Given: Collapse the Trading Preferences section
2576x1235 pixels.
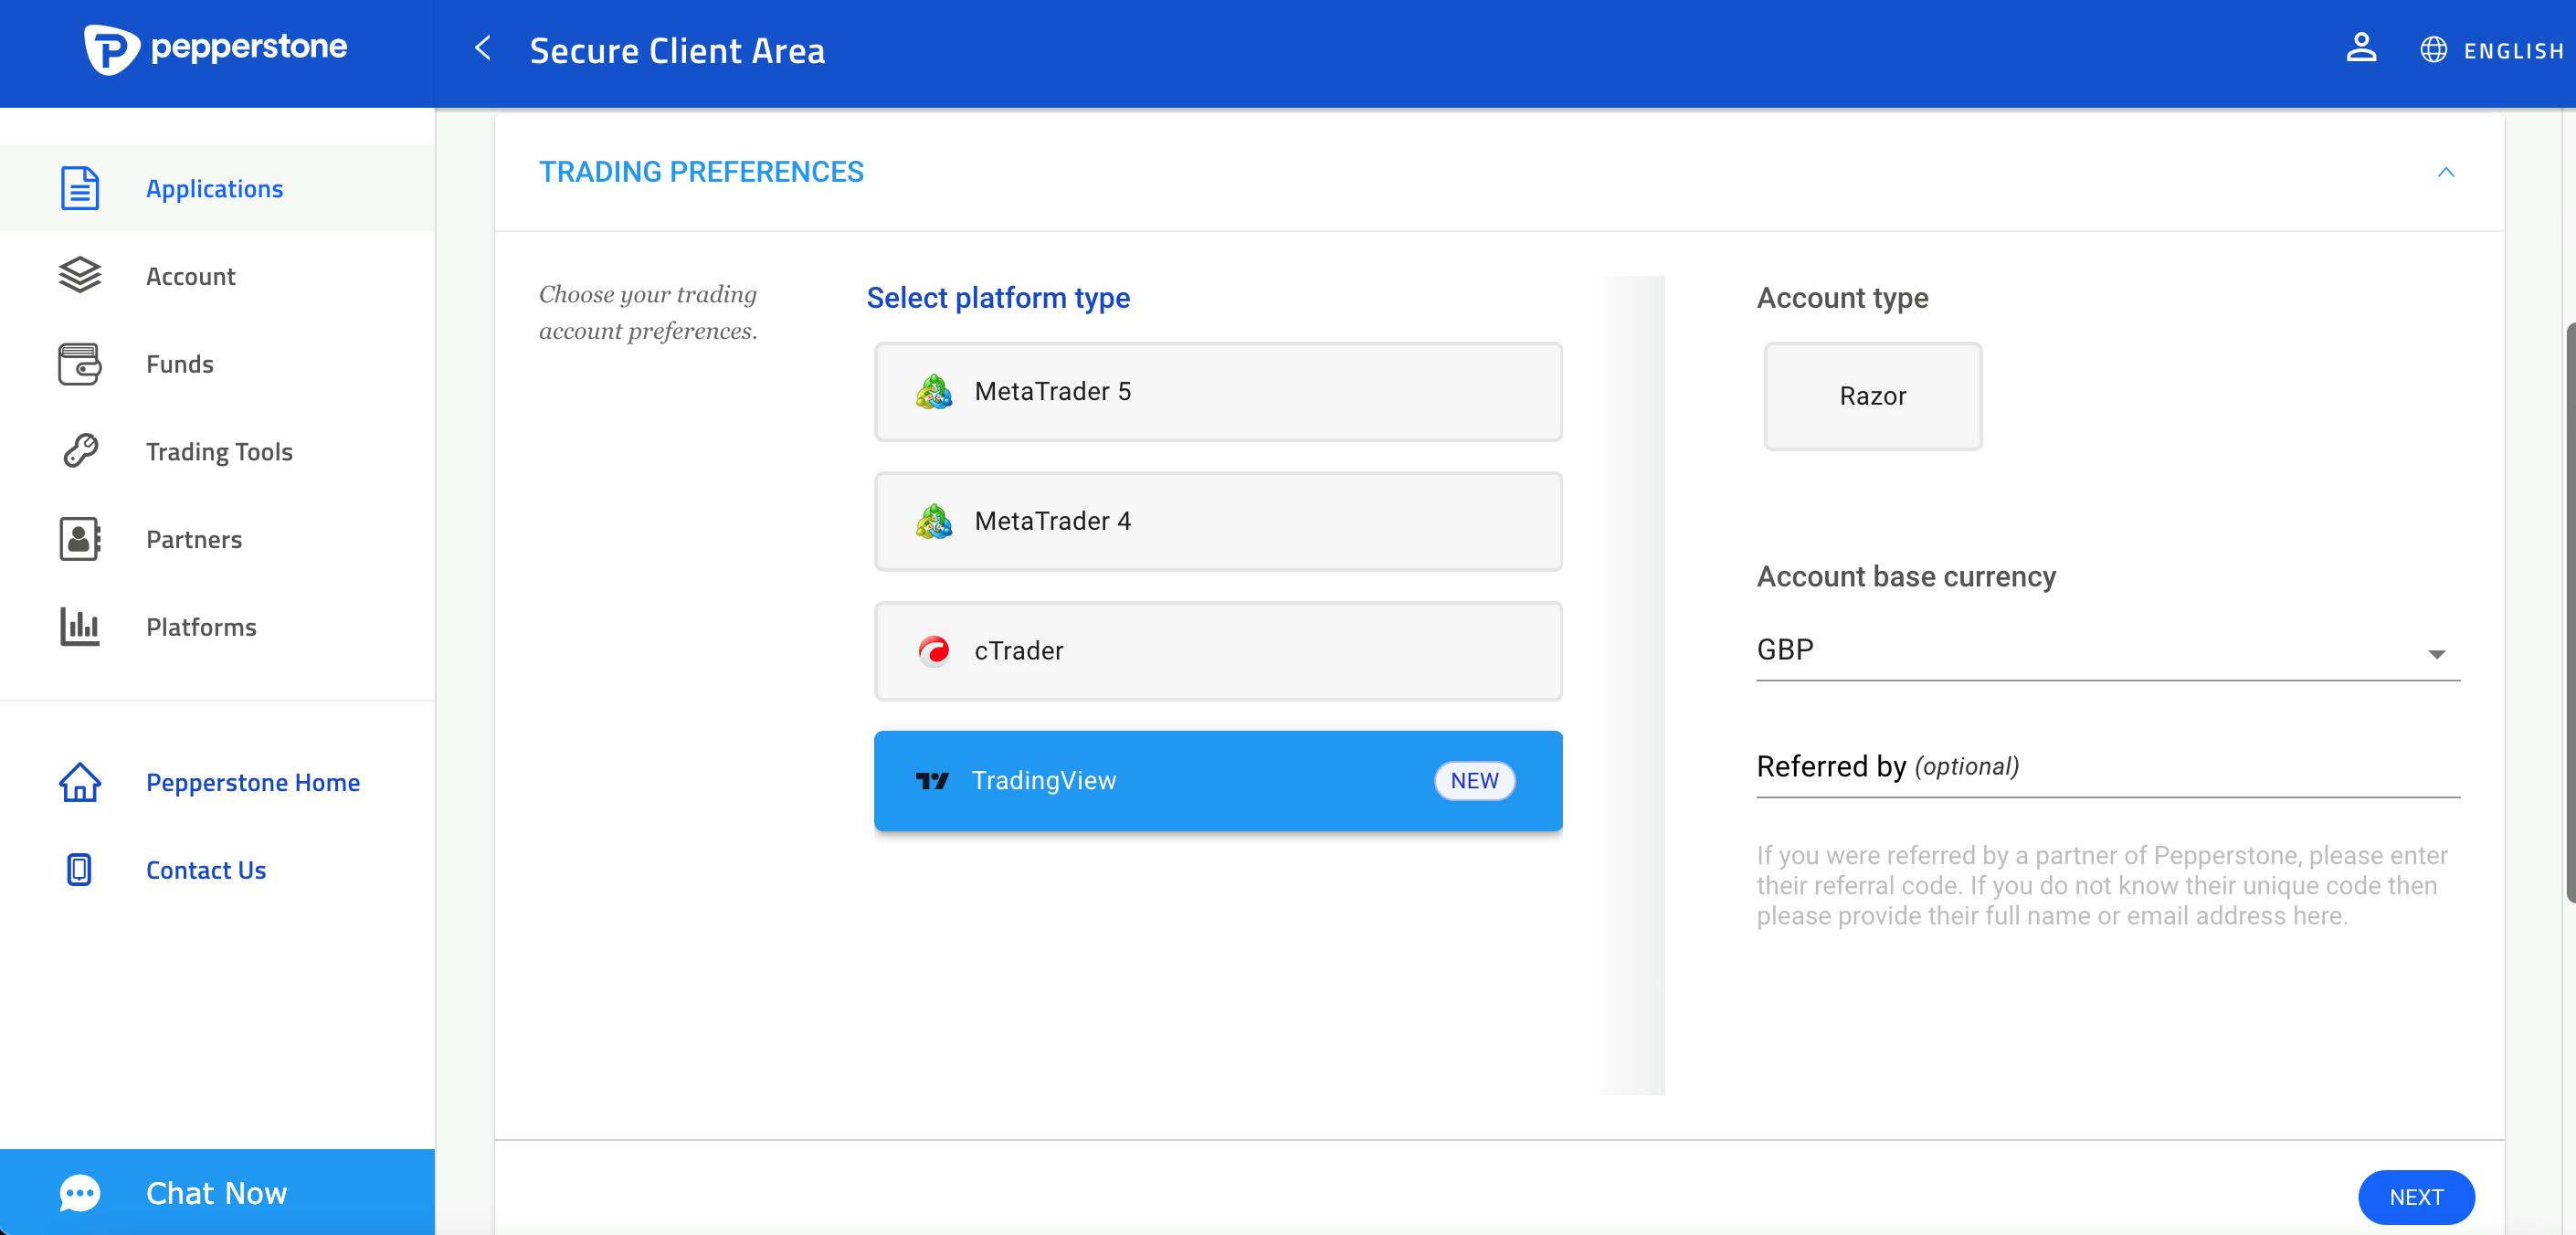Looking at the screenshot, I should [2448, 171].
